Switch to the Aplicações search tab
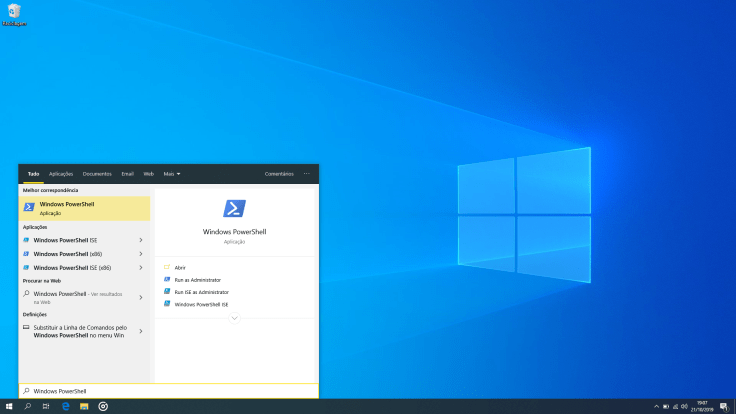Viewport: 736px width, 414px height. pos(61,174)
